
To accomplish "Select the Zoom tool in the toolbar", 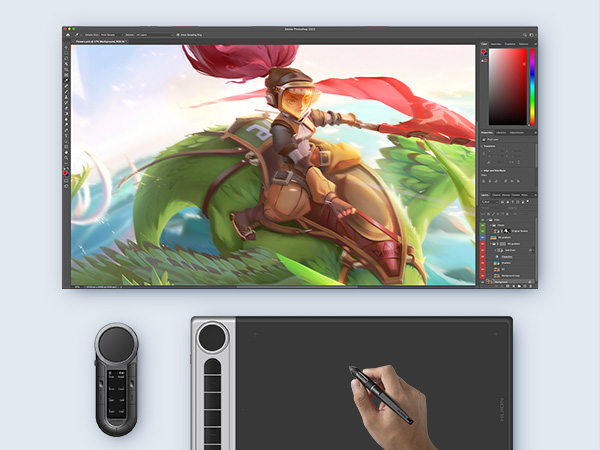I will [x=66, y=160].
